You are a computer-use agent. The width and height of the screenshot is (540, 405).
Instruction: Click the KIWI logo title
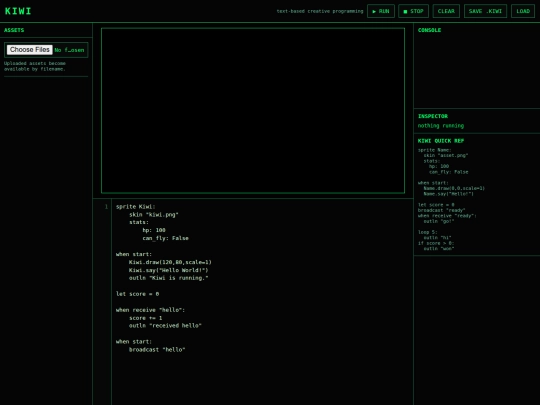coord(18,11)
